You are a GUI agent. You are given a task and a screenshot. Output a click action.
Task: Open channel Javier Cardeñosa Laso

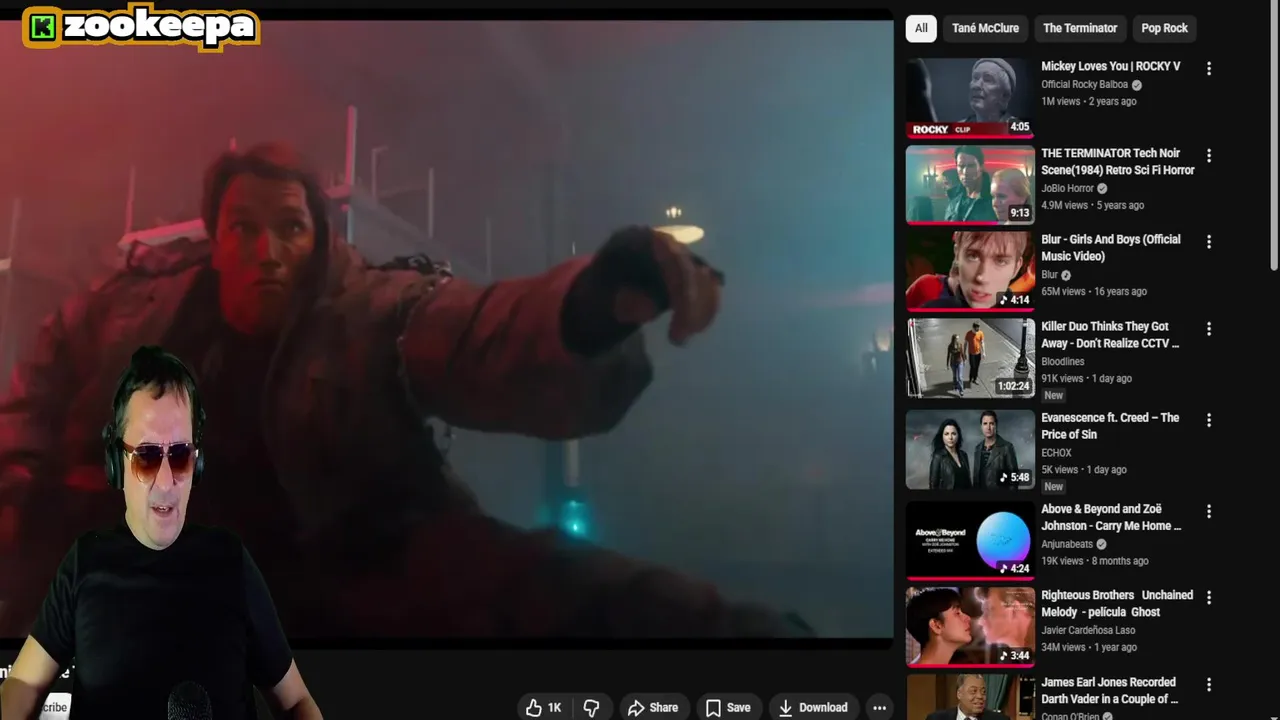tap(1088, 630)
